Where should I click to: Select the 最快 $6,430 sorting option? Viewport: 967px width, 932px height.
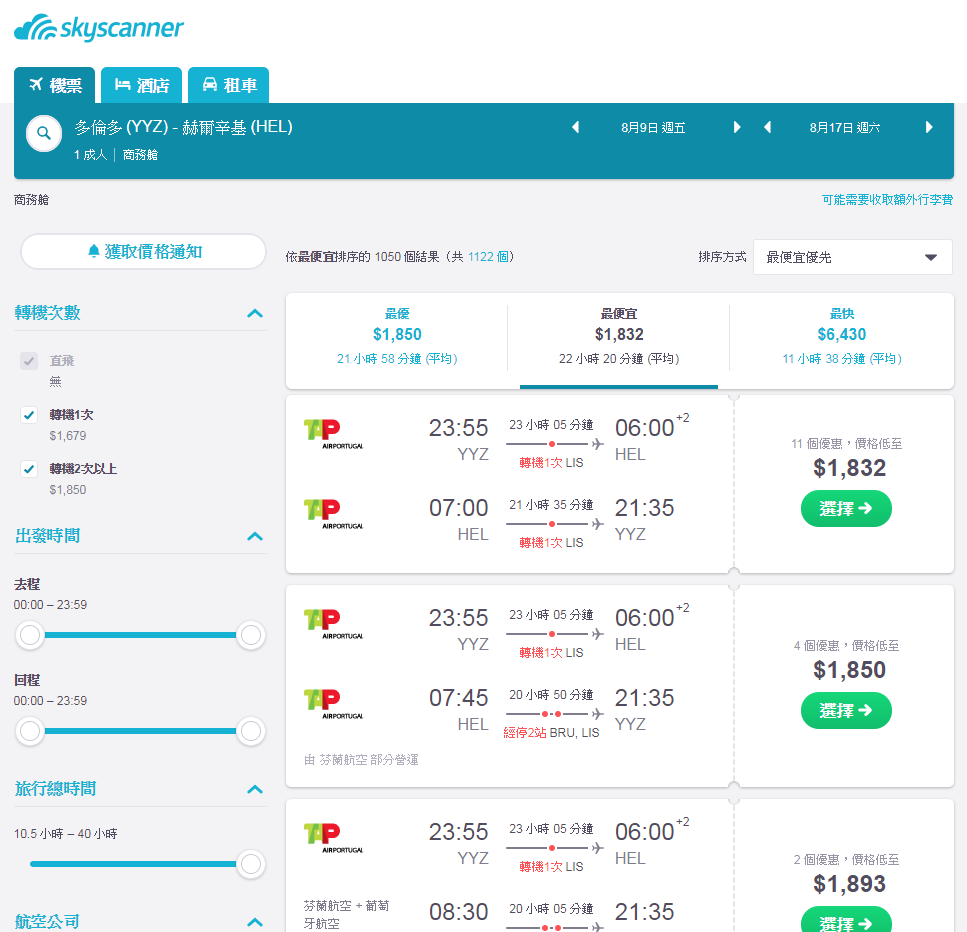(842, 336)
